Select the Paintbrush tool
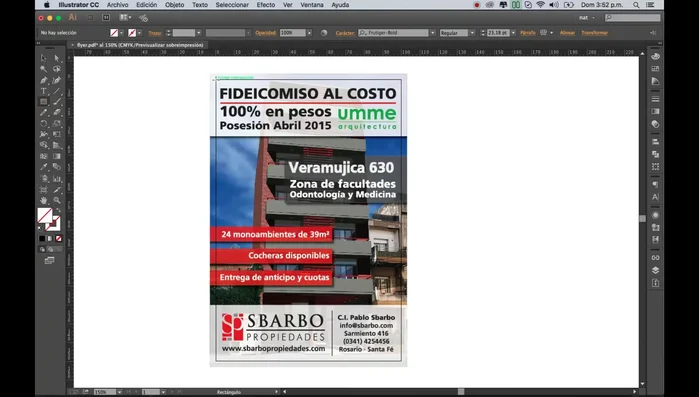The height and width of the screenshot is (397, 699). [57, 102]
